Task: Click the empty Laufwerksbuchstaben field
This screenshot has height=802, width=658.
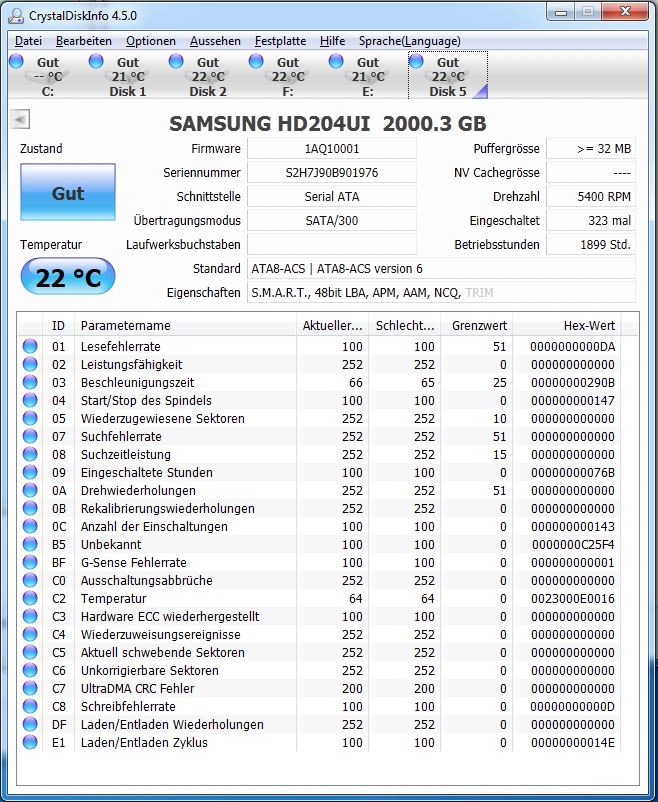Action: click(332, 244)
